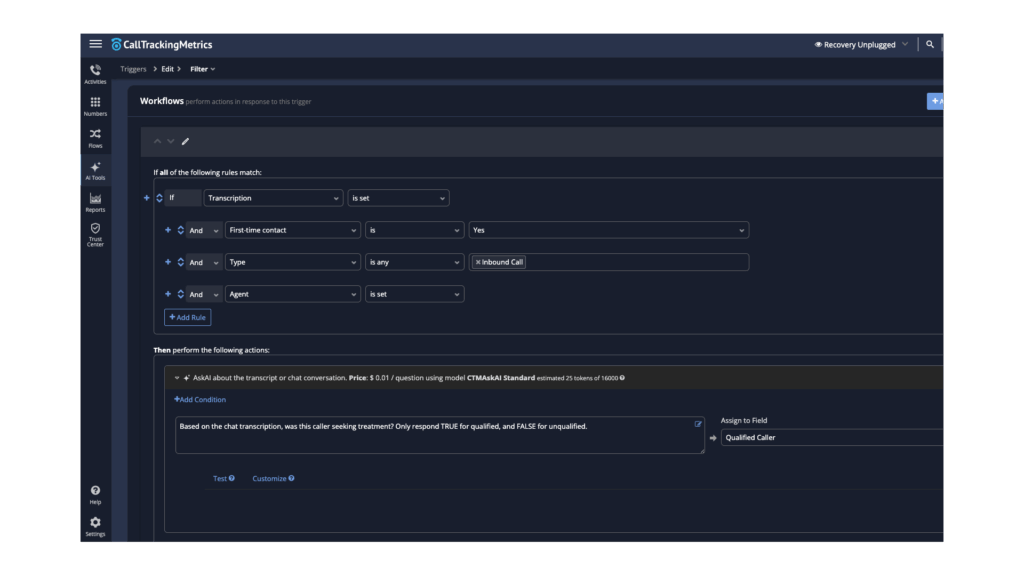Open the 'is any' operator dropdown
The width and height of the screenshot is (1024, 576).
click(415, 262)
